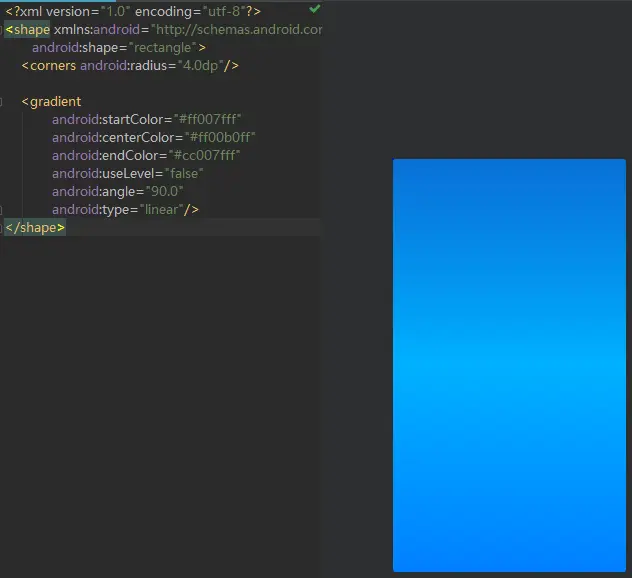
Task: Click the closing shape tag
Action: (x=35, y=227)
